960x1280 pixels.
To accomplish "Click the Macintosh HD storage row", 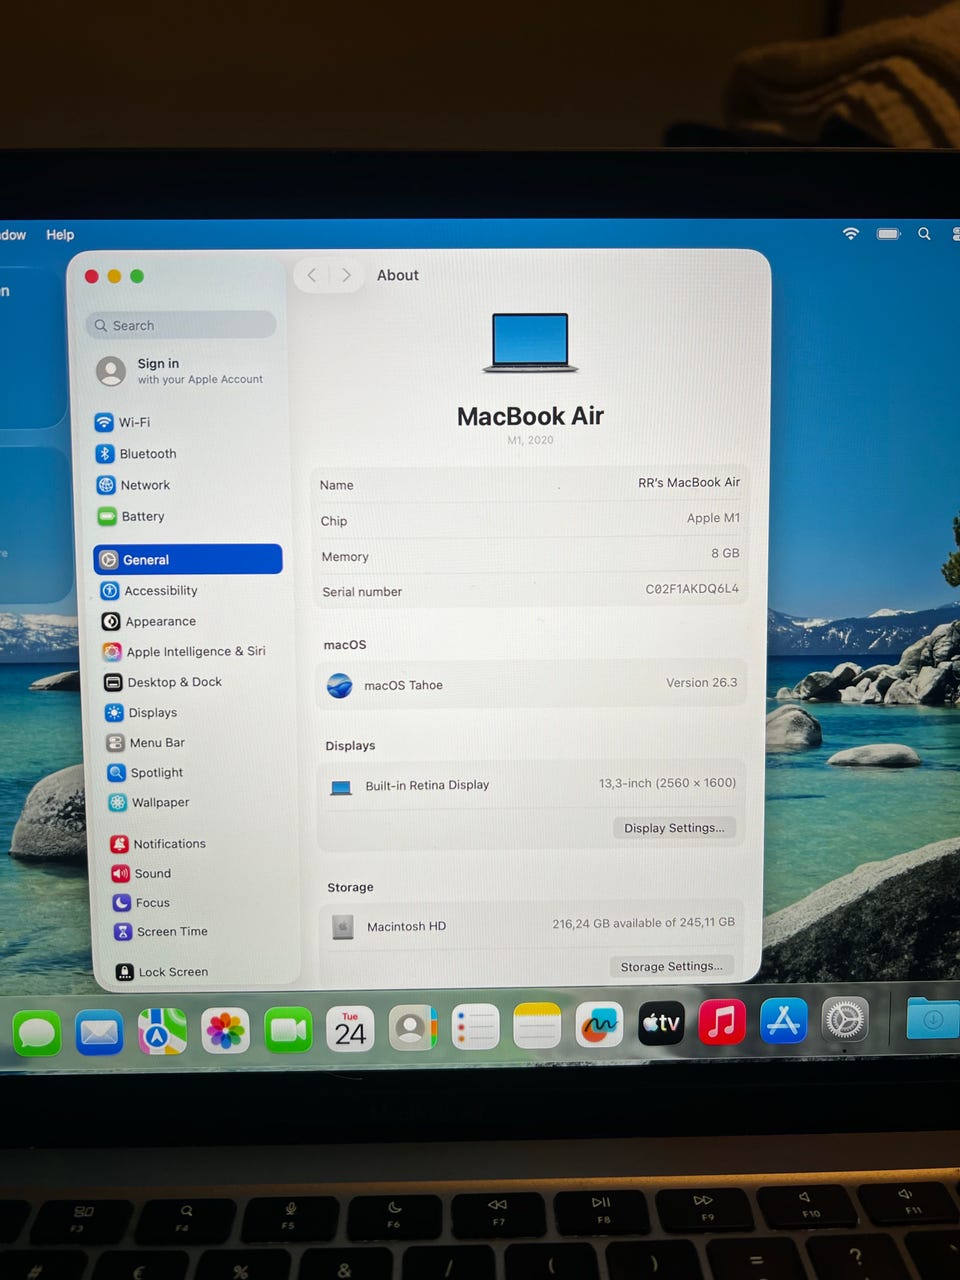I will pos(532,925).
